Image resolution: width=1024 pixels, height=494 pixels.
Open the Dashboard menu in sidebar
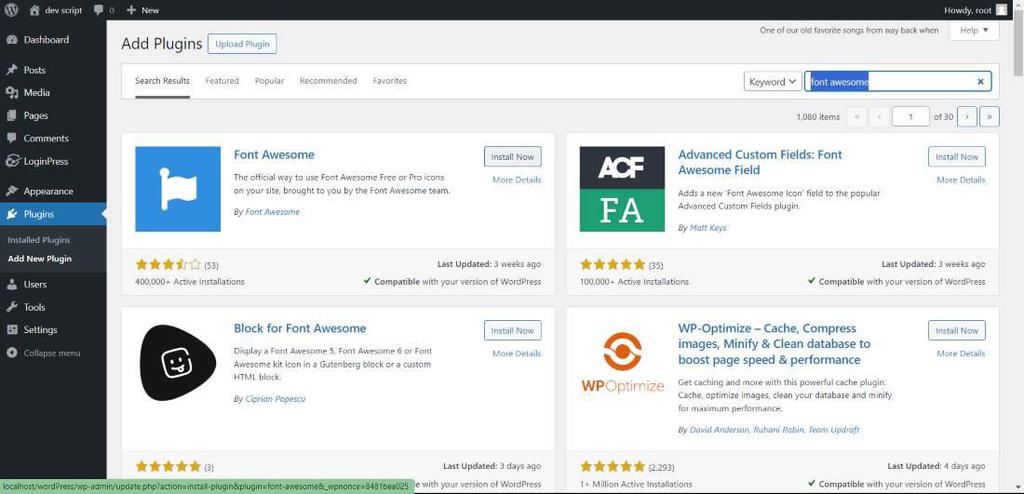click(x=46, y=40)
